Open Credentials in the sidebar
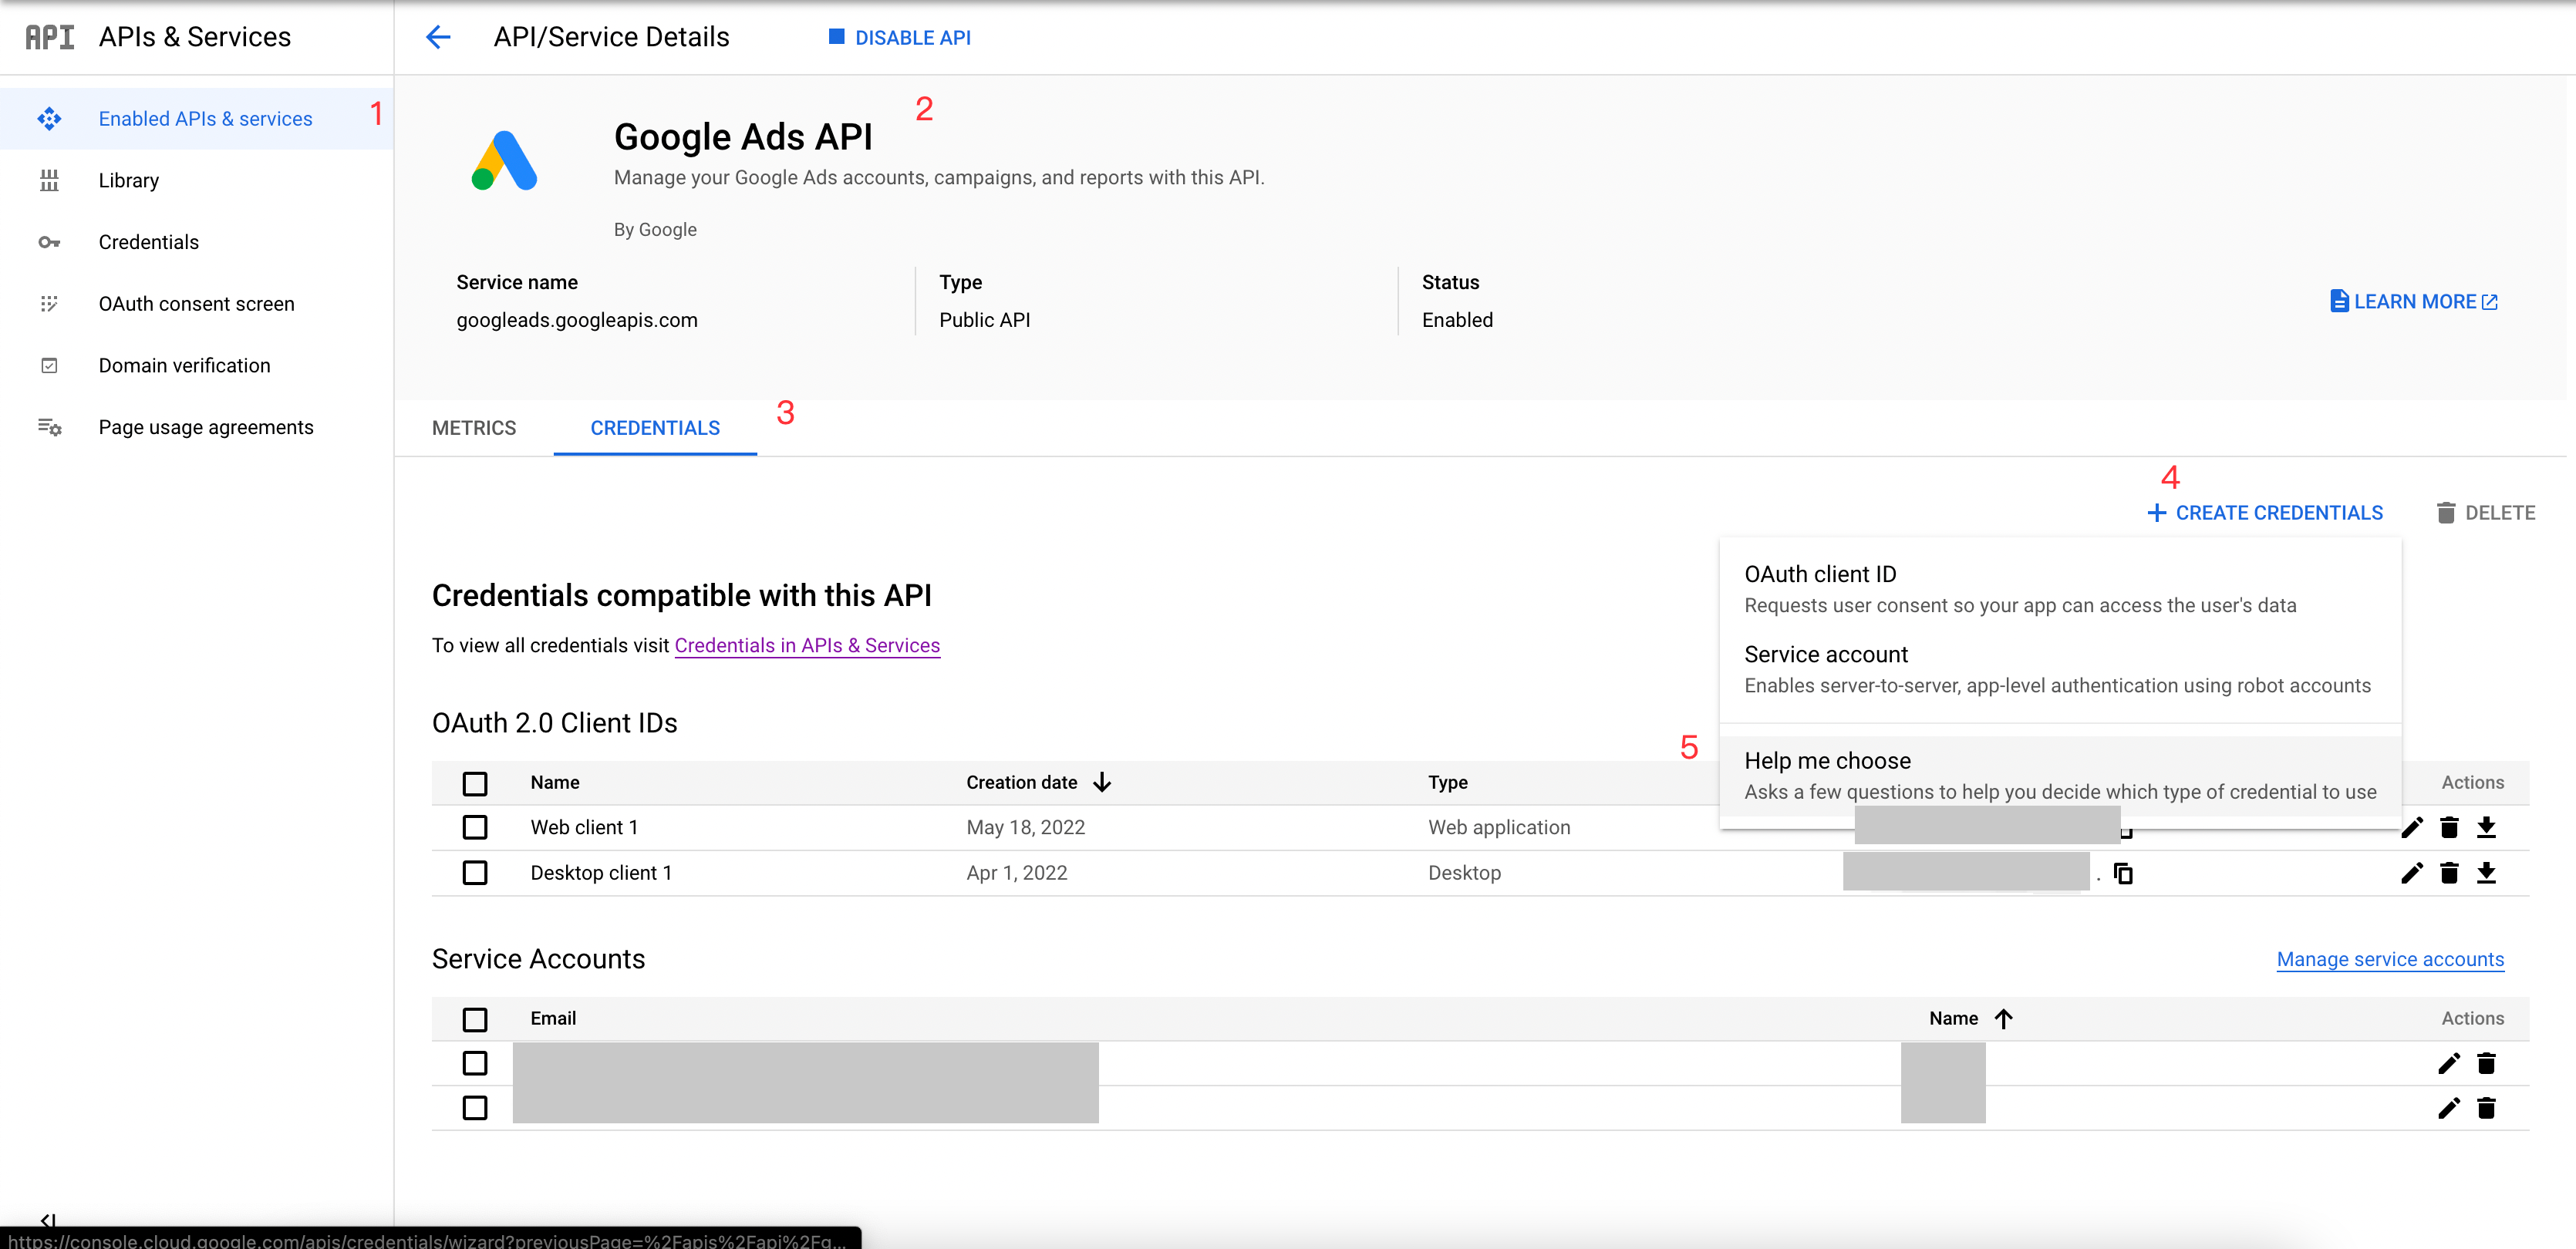The image size is (2576, 1249). pos(196,242)
